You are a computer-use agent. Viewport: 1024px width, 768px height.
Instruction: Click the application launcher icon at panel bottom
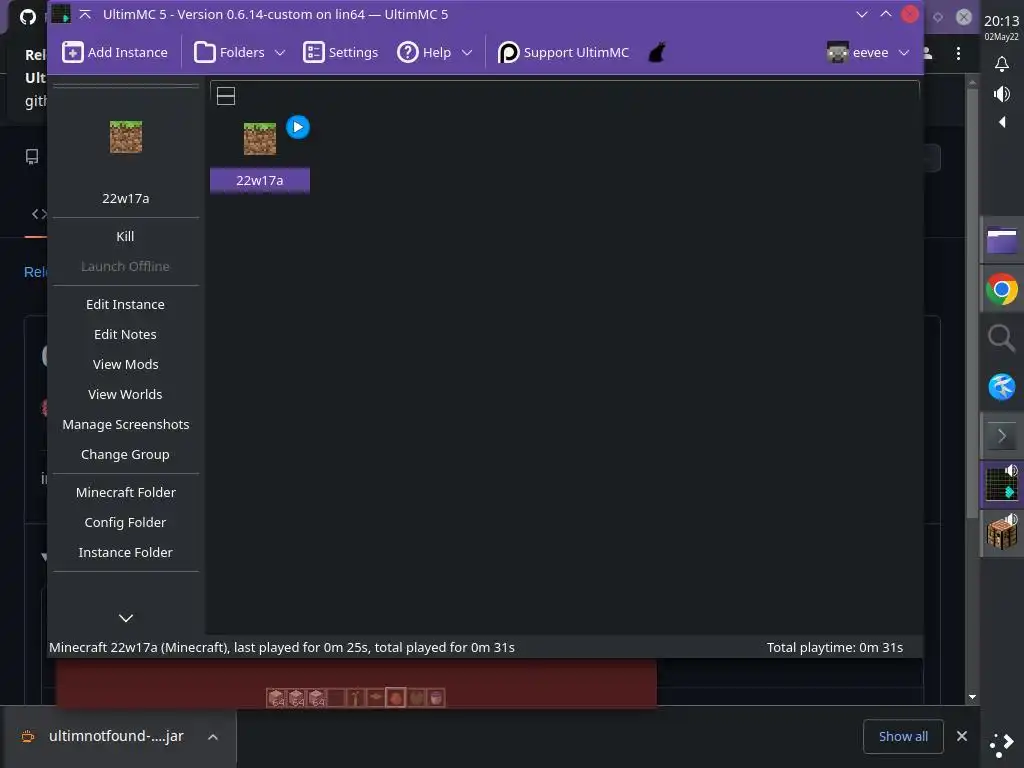pos(1002,746)
